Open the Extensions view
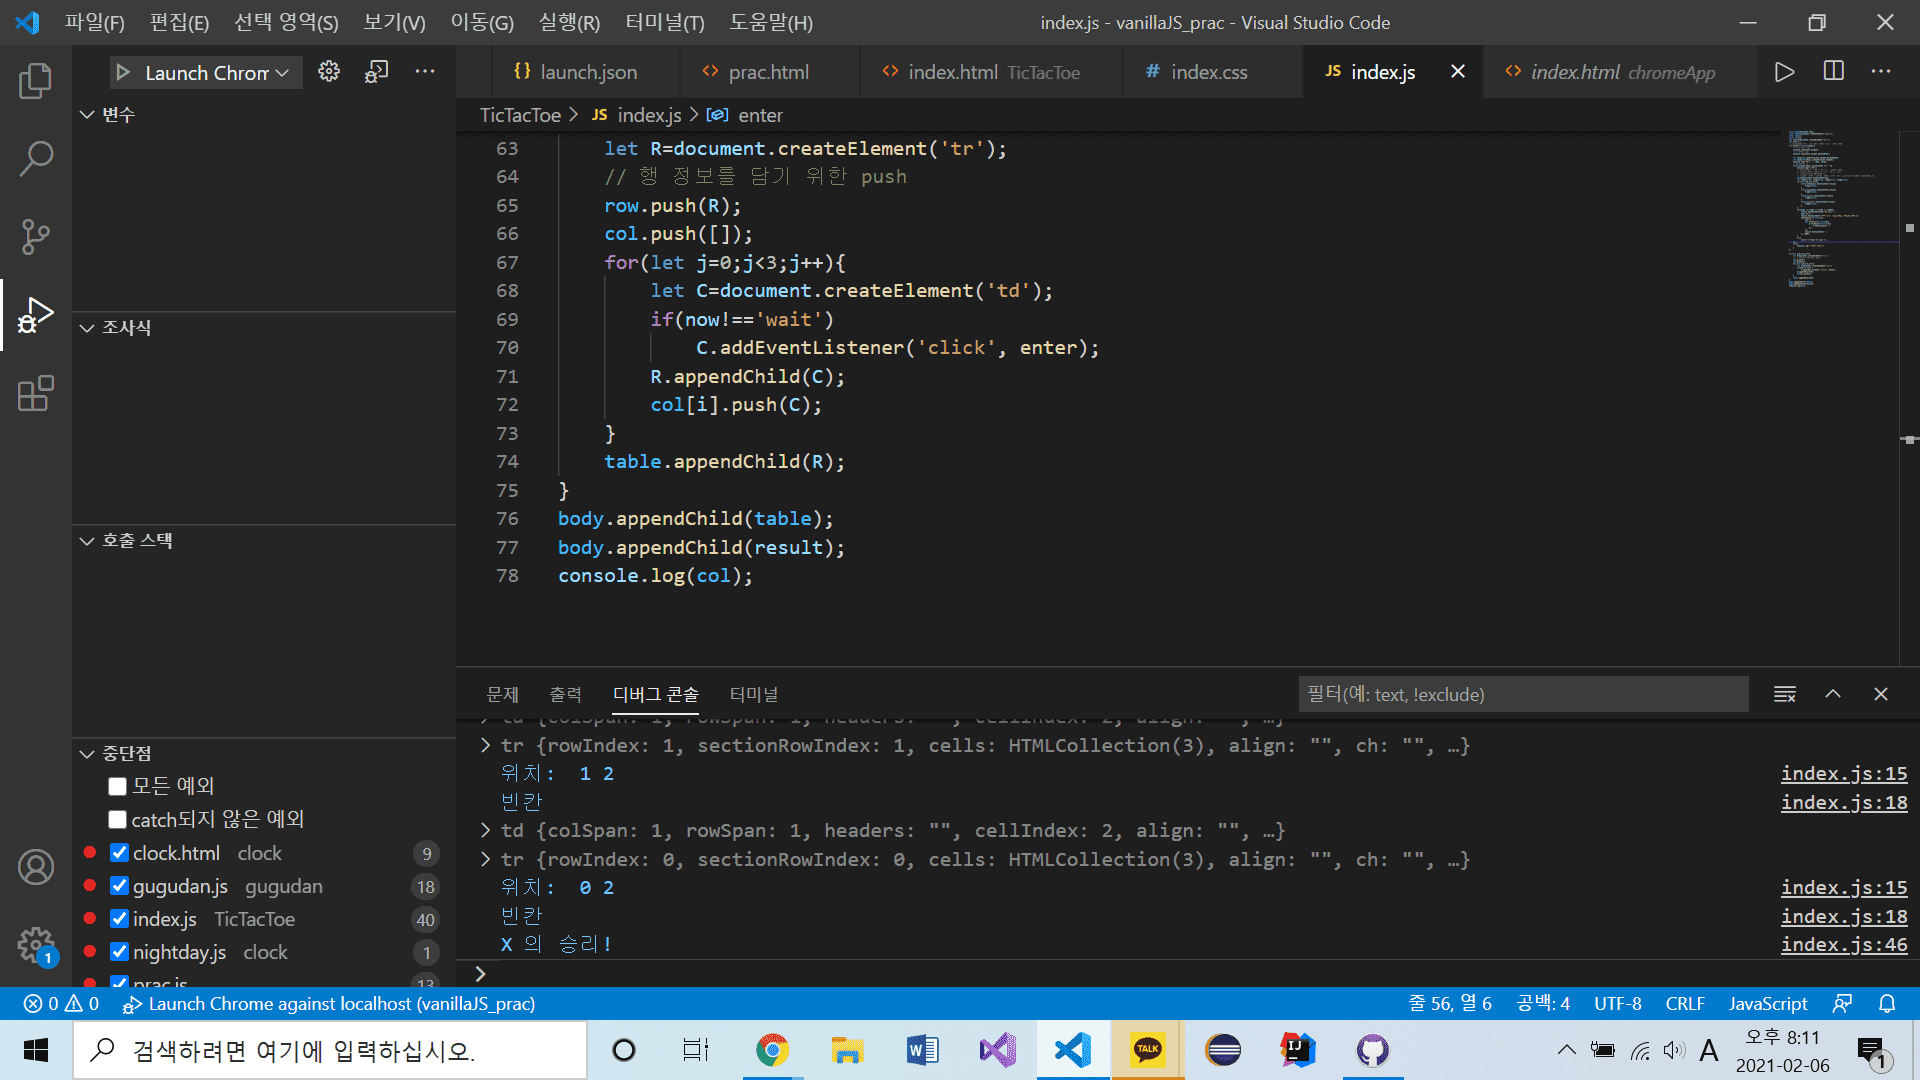 36,393
